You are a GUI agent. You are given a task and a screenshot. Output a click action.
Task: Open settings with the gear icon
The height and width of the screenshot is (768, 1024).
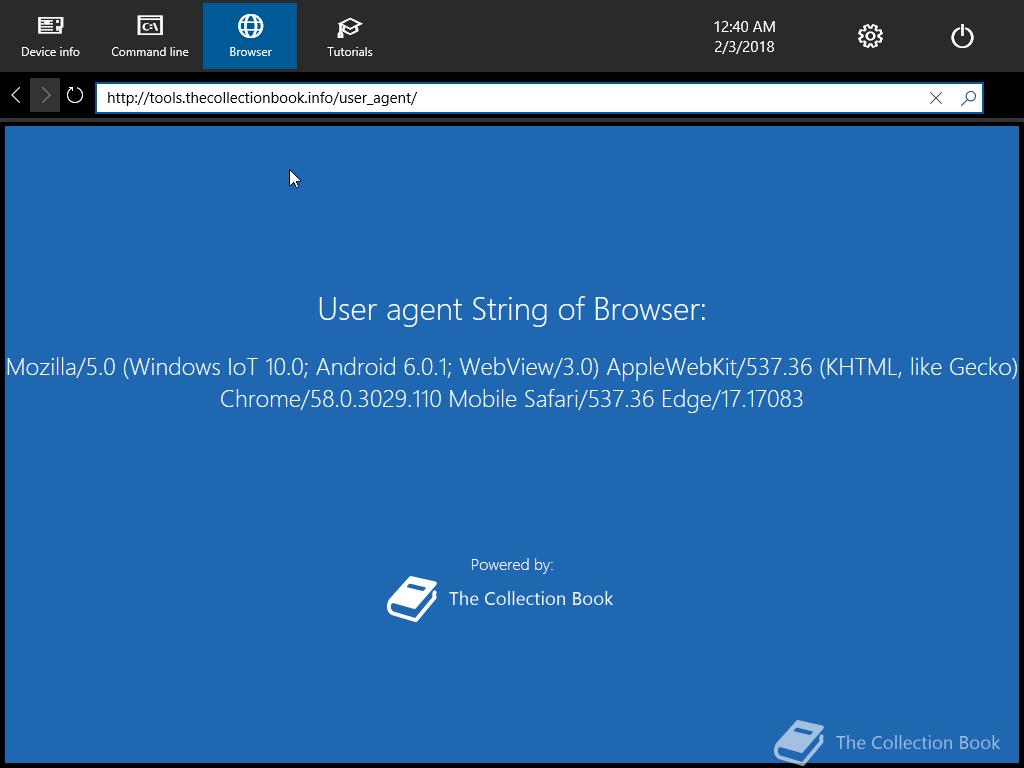click(870, 36)
